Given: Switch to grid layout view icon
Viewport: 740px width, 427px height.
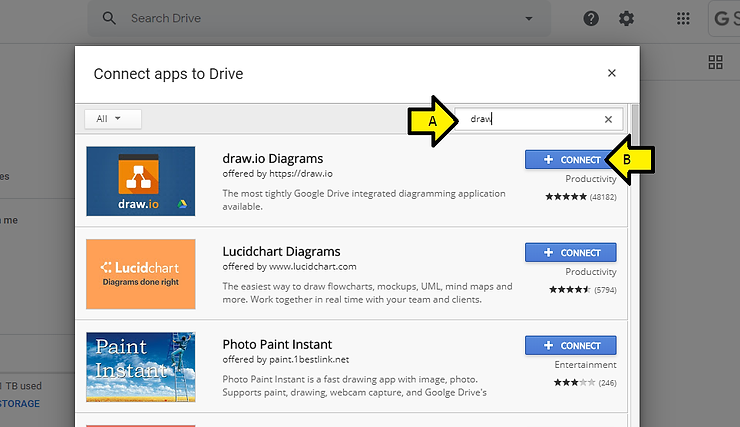Looking at the screenshot, I should tap(715, 62).
